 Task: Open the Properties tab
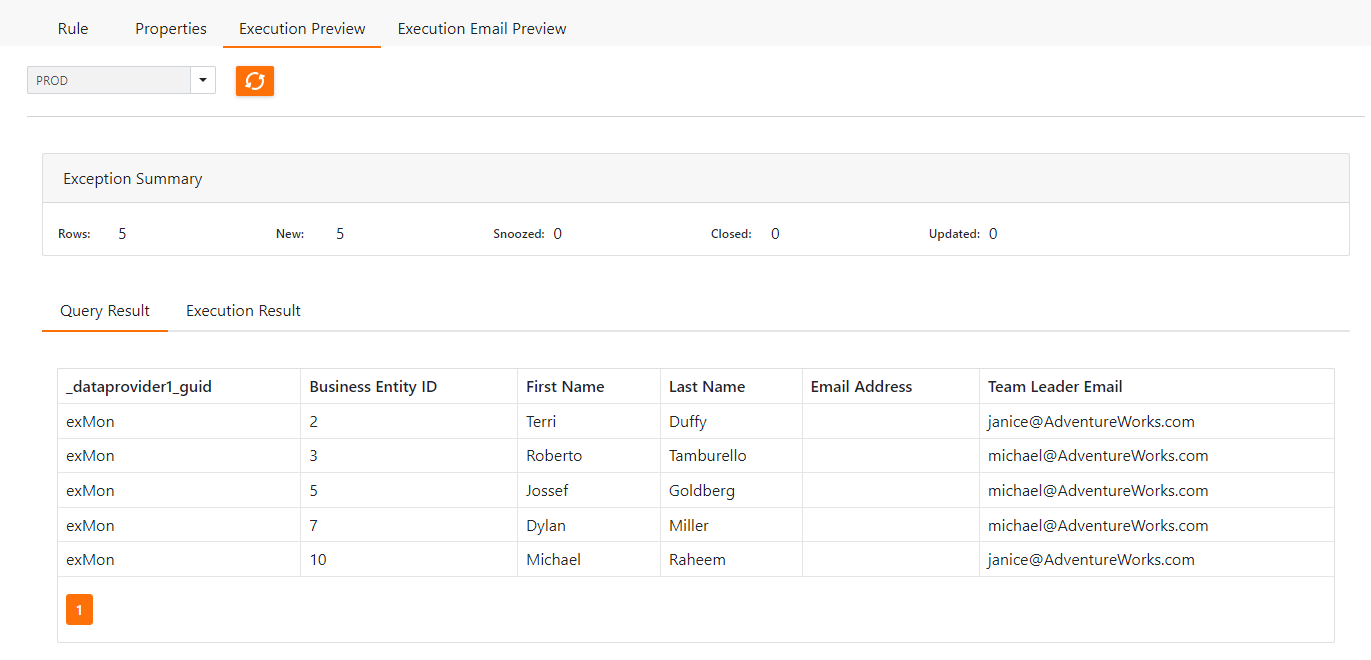pyautogui.click(x=171, y=28)
